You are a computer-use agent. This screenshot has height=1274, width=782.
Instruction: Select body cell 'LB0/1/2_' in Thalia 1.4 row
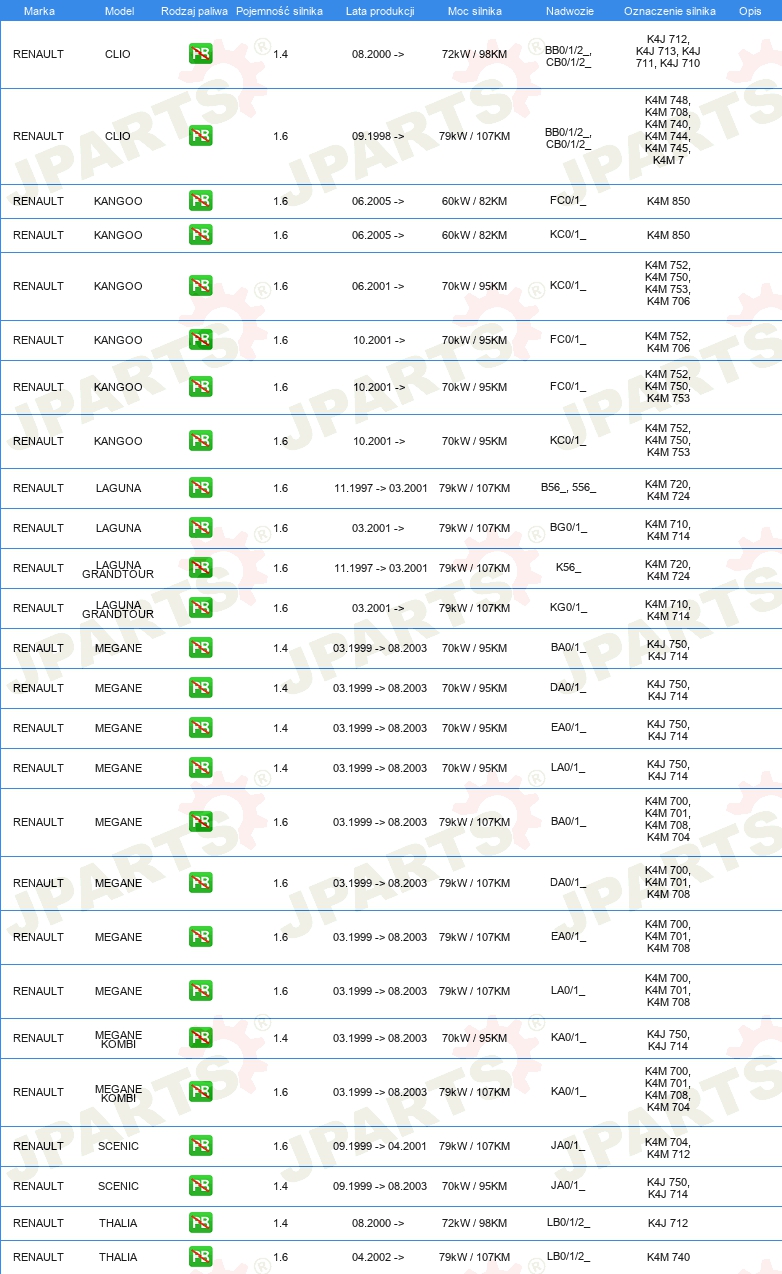click(568, 1223)
